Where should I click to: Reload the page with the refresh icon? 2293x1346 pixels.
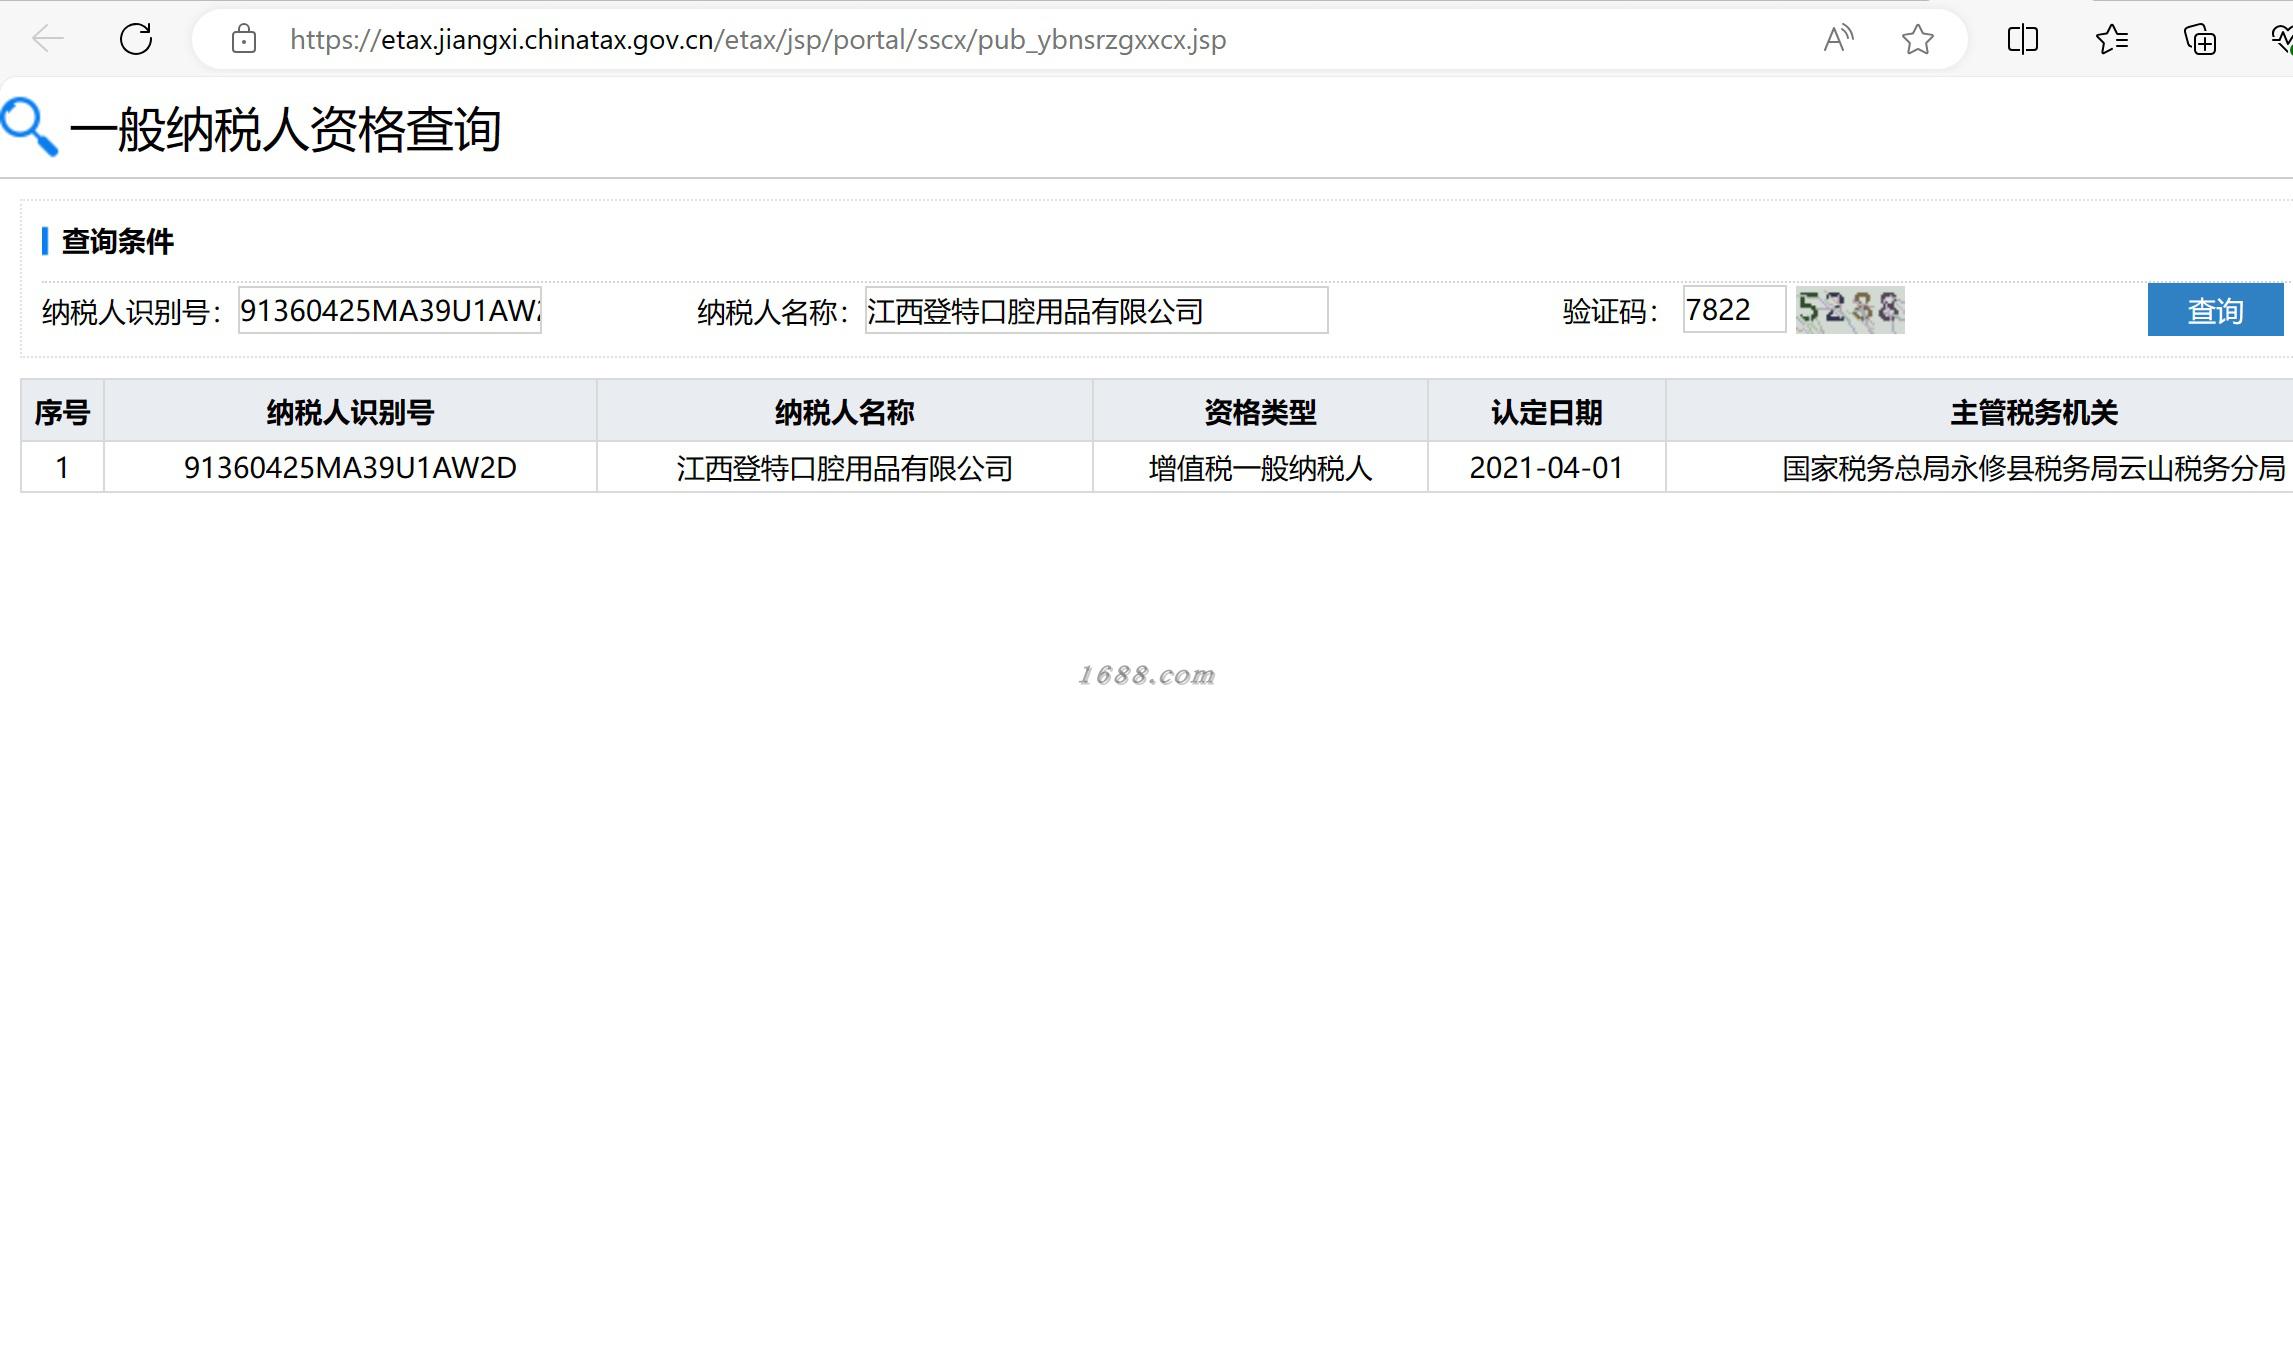point(136,39)
